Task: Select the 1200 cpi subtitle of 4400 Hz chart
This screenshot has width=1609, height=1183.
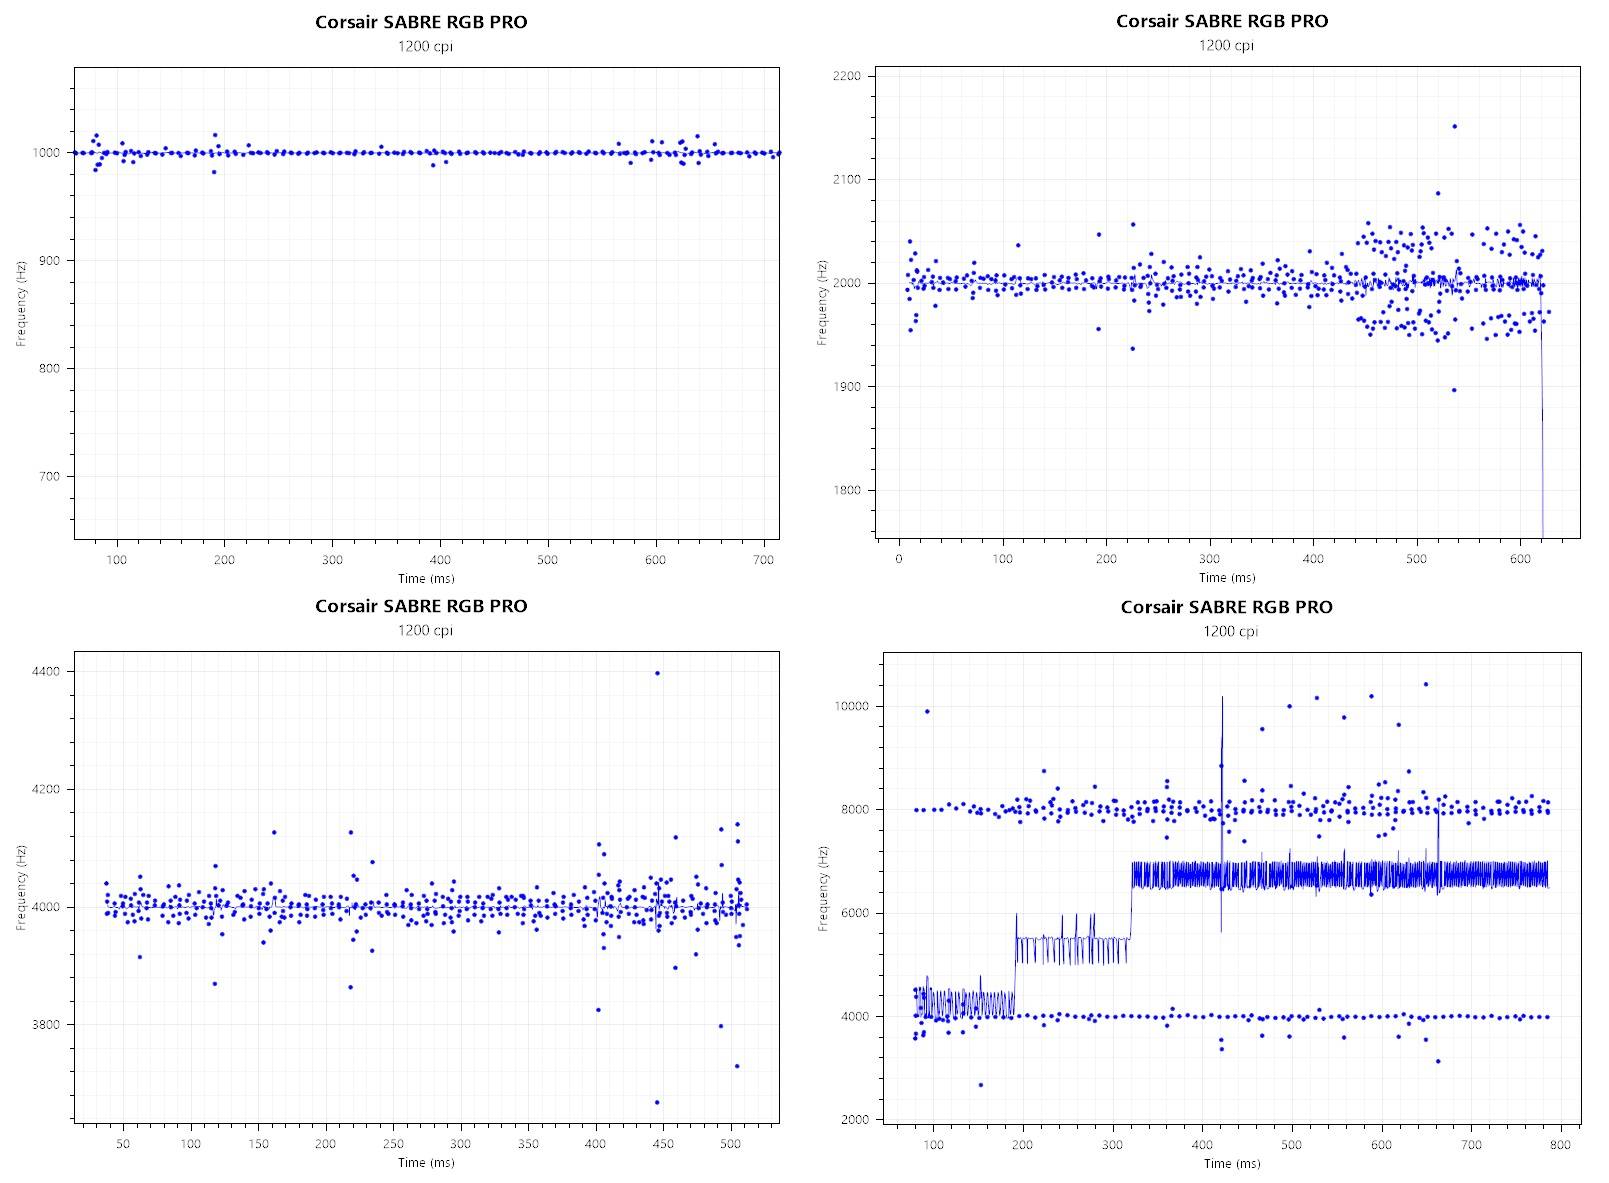Action: pyautogui.click(x=425, y=631)
